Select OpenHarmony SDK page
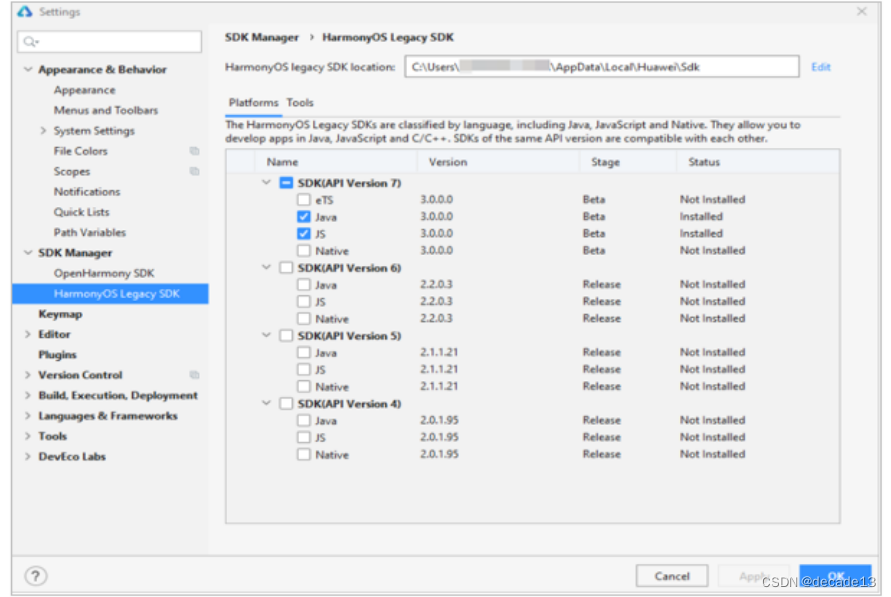This screenshot has height=597, width=891. click(x=104, y=273)
